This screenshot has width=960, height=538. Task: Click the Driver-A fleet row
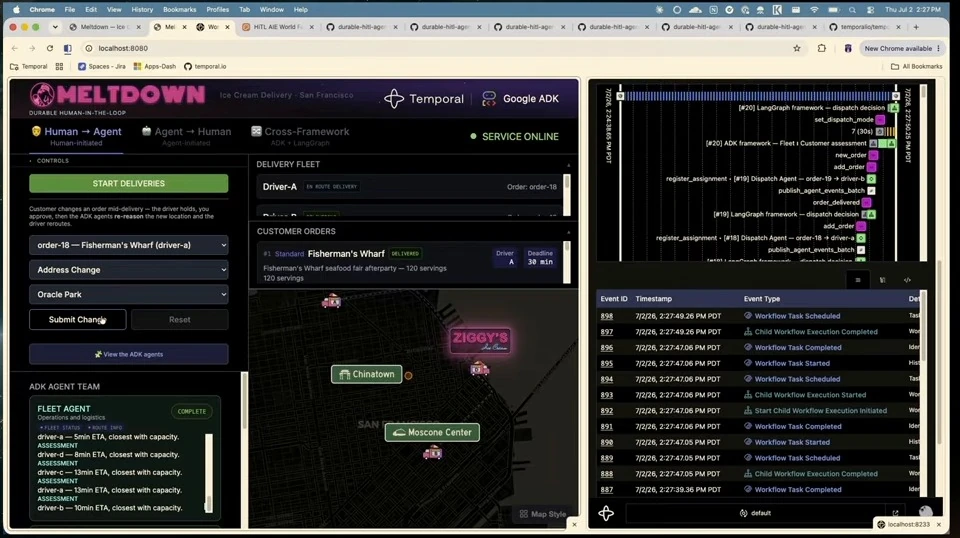click(410, 187)
